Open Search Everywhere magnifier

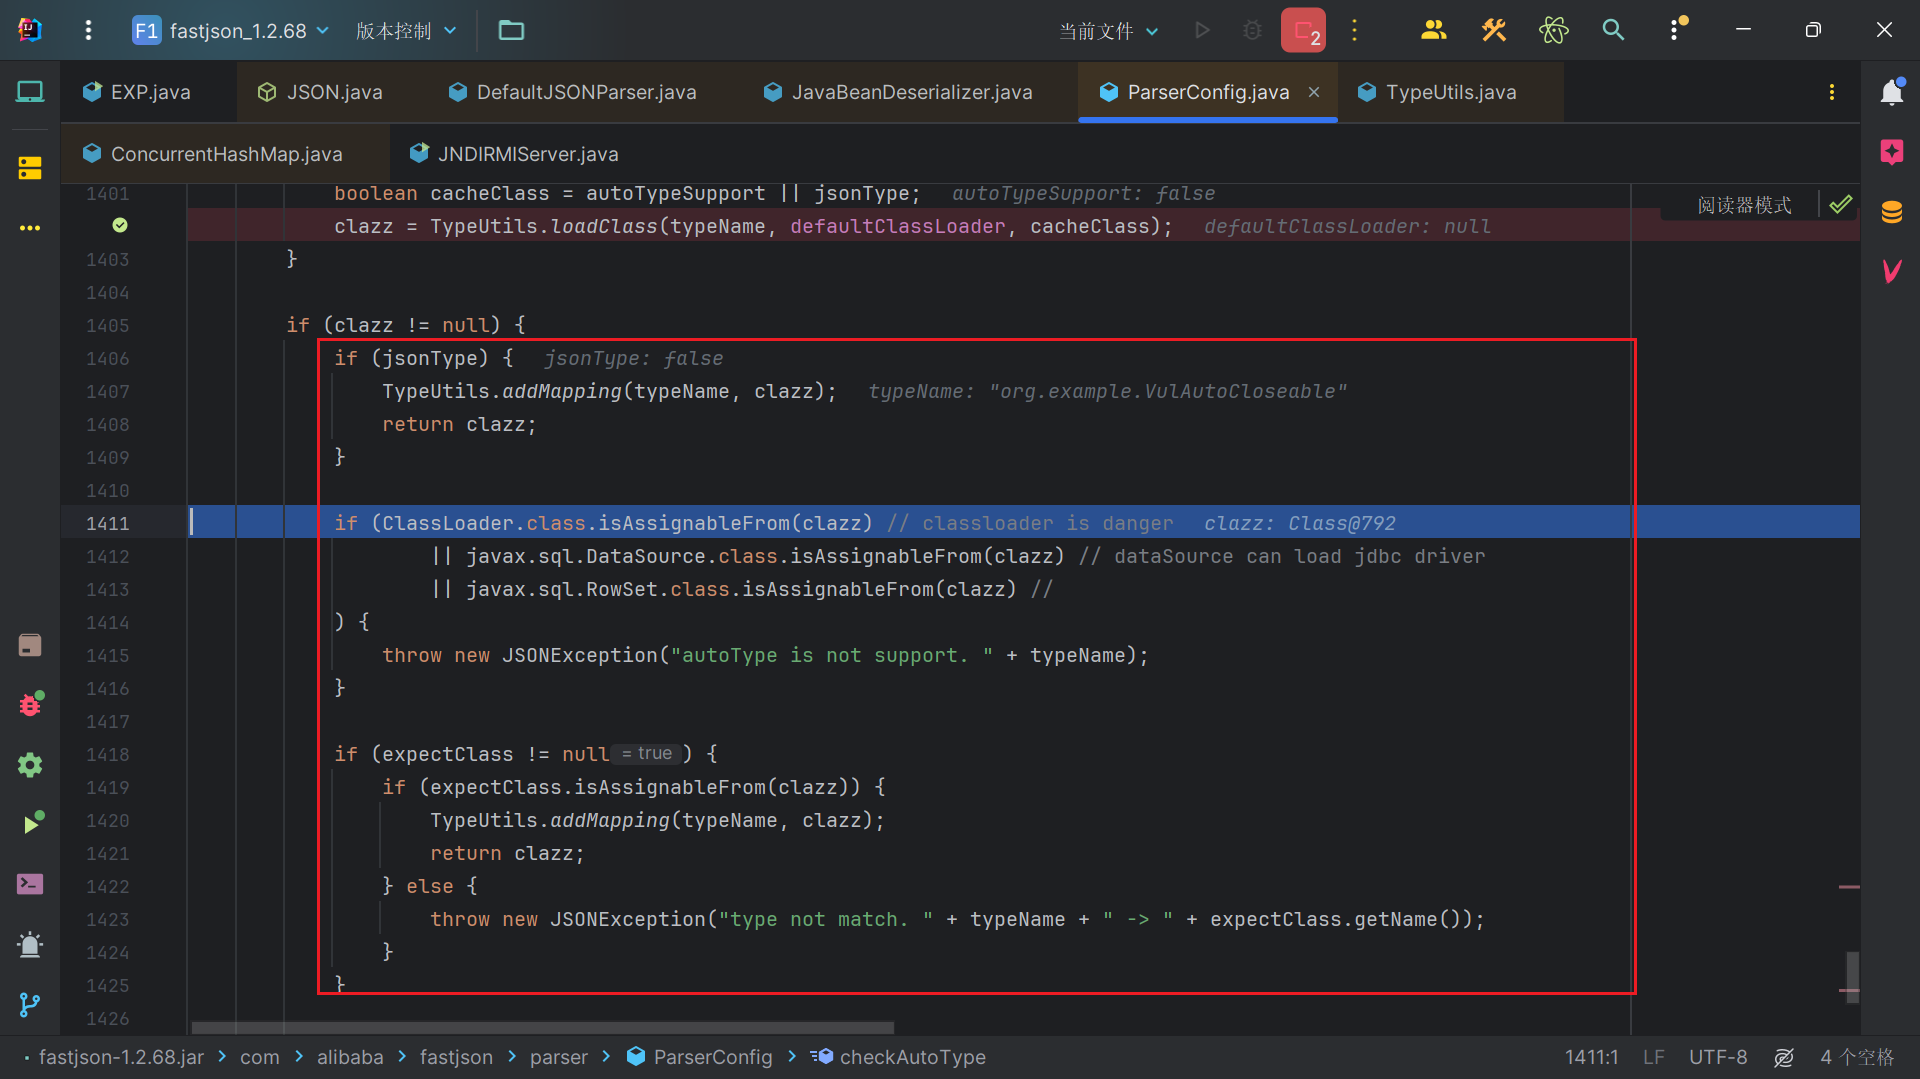(1613, 30)
